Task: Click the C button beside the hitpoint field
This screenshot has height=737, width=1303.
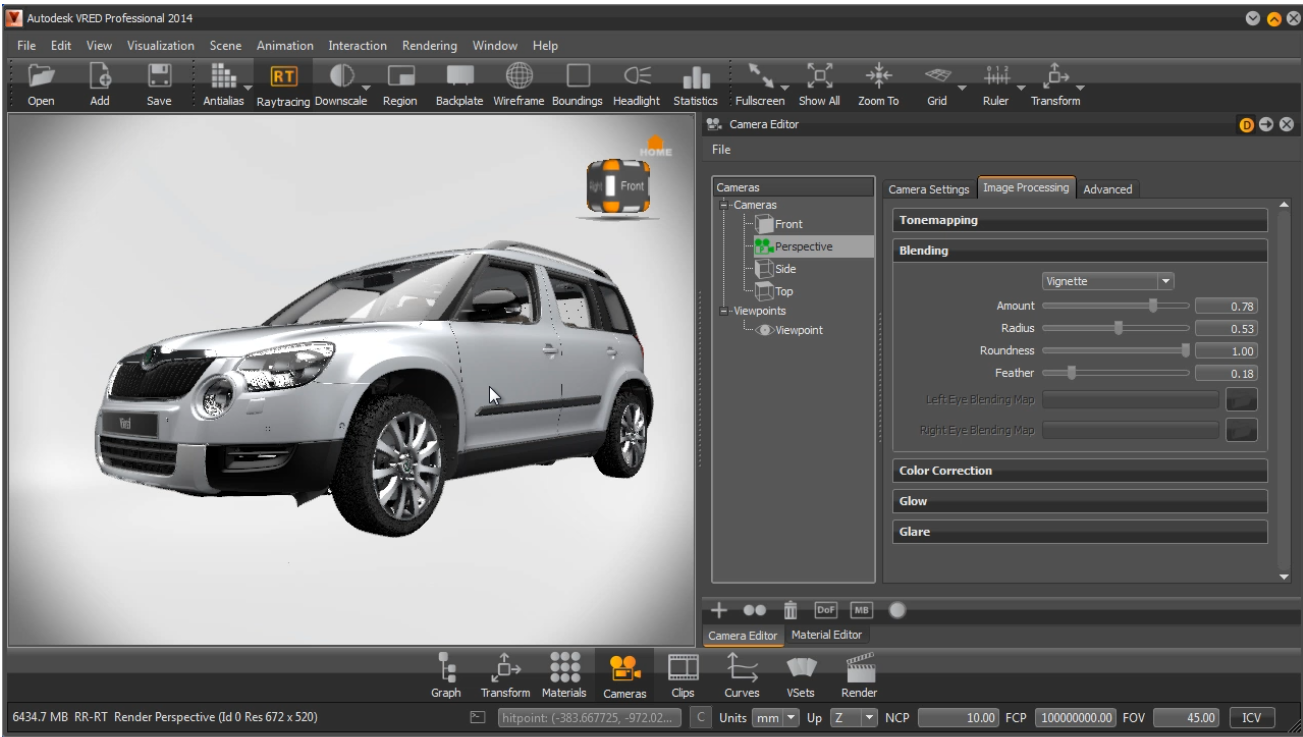Action: [x=702, y=718]
